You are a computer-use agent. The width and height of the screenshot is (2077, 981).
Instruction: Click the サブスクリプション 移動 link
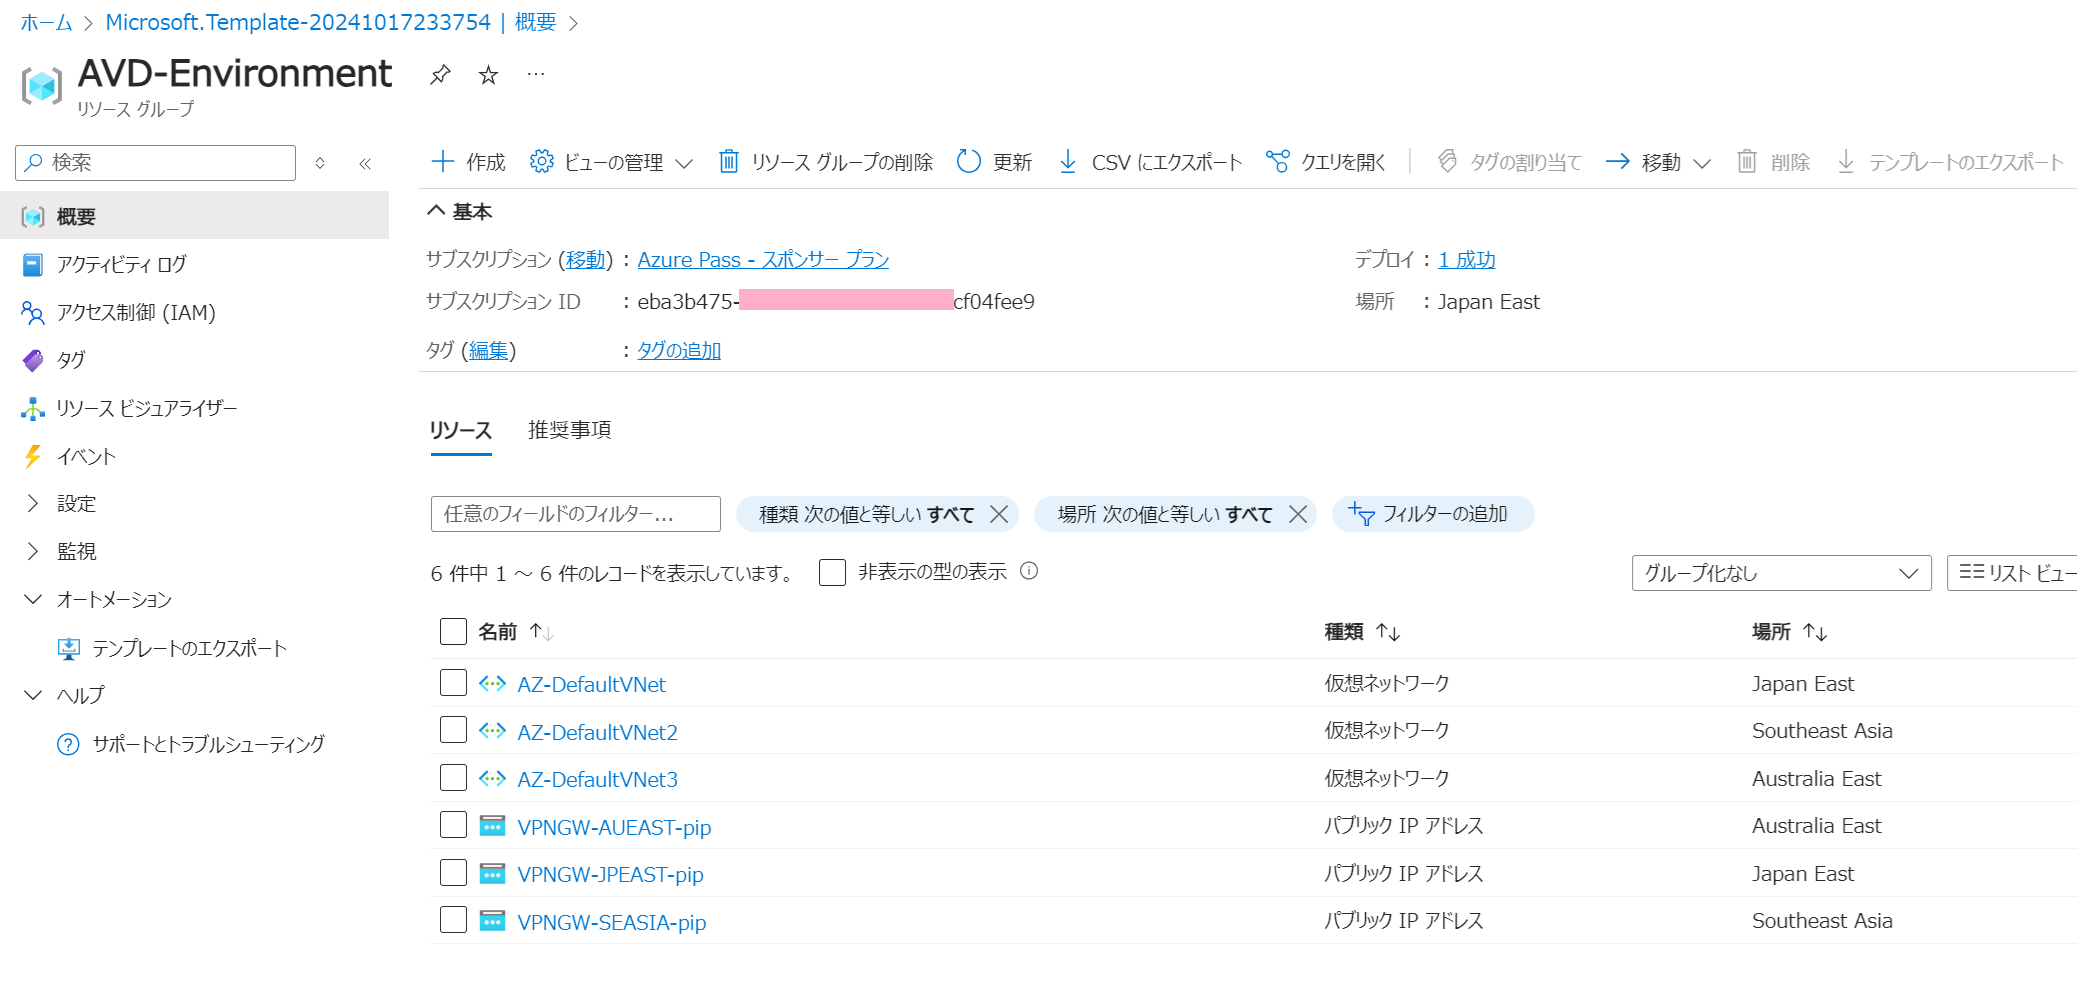585,260
